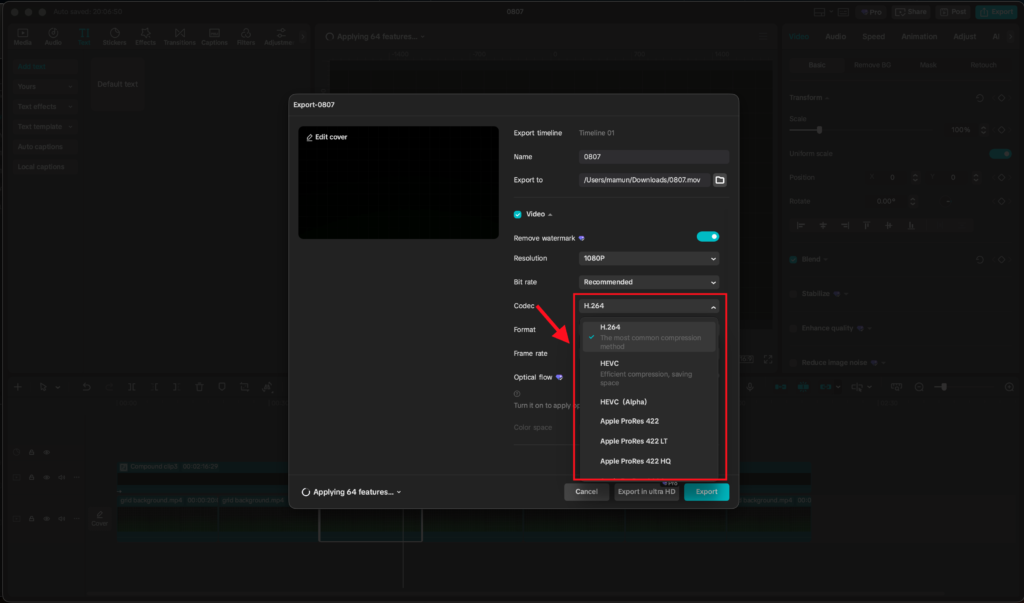Adjust the Scale slider handle
Viewport: 1024px width, 603px height.
tap(819, 130)
